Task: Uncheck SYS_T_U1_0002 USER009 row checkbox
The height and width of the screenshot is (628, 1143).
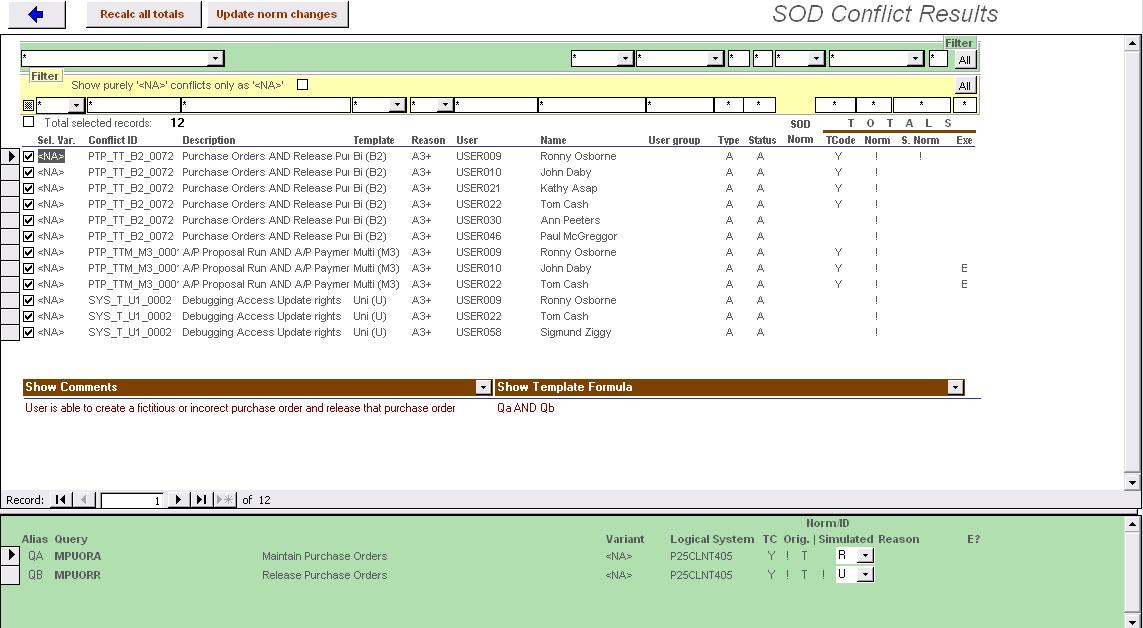Action: click(x=28, y=300)
